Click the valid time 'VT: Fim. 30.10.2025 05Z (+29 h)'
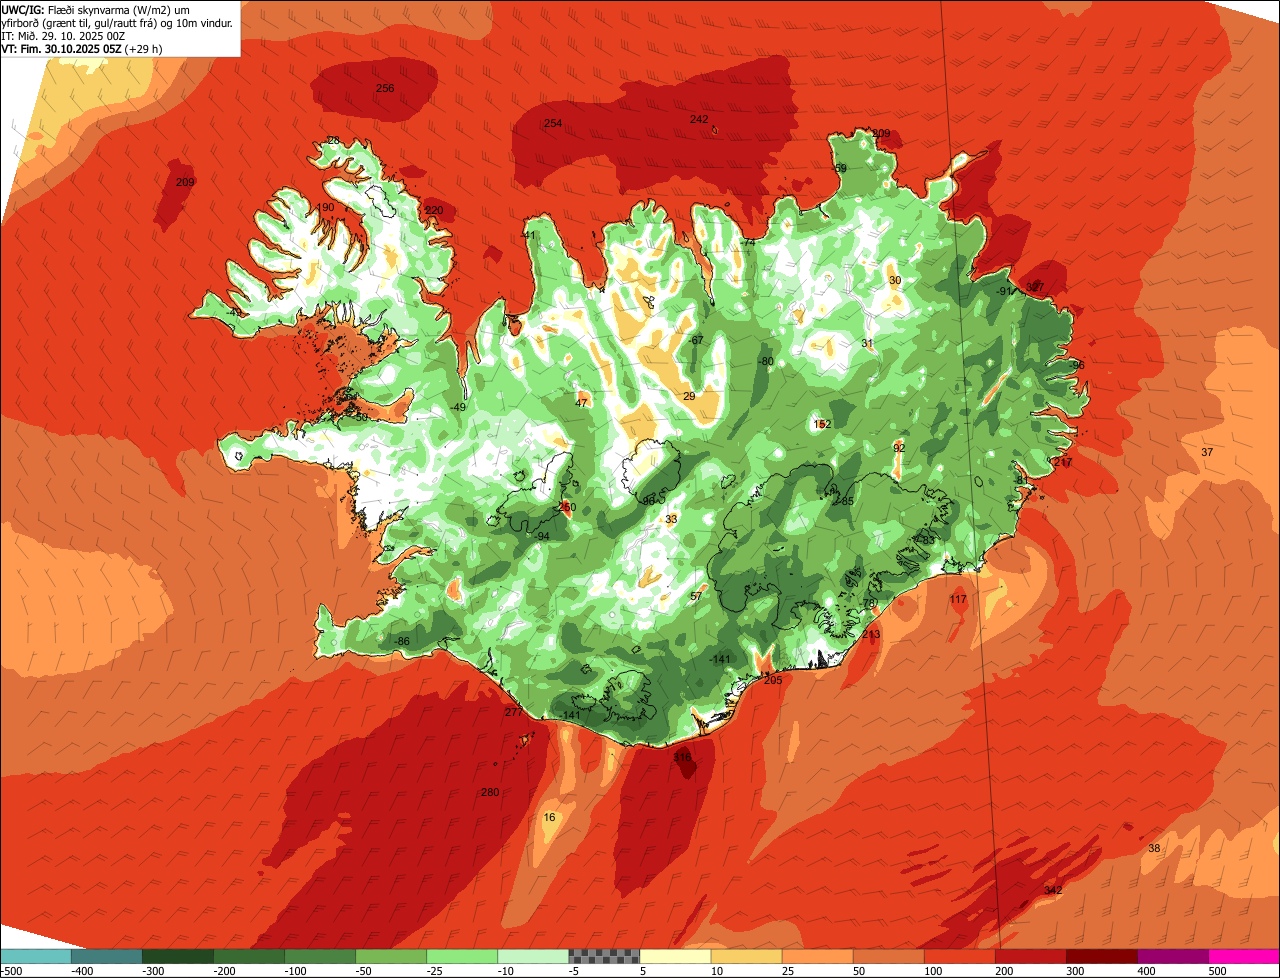Image resolution: width=1280 pixels, height=978 pixels. (82, 48)
